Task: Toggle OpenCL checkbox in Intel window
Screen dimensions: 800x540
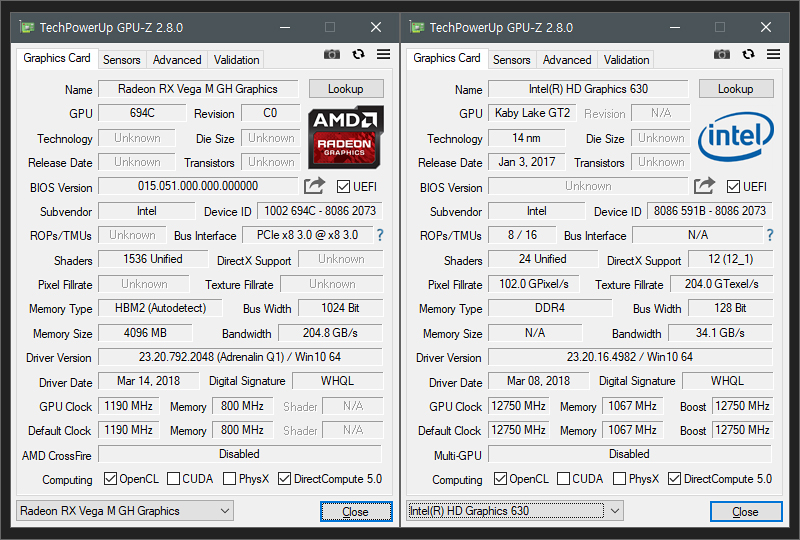Action: pyautogui.click(x=500, y=479)
